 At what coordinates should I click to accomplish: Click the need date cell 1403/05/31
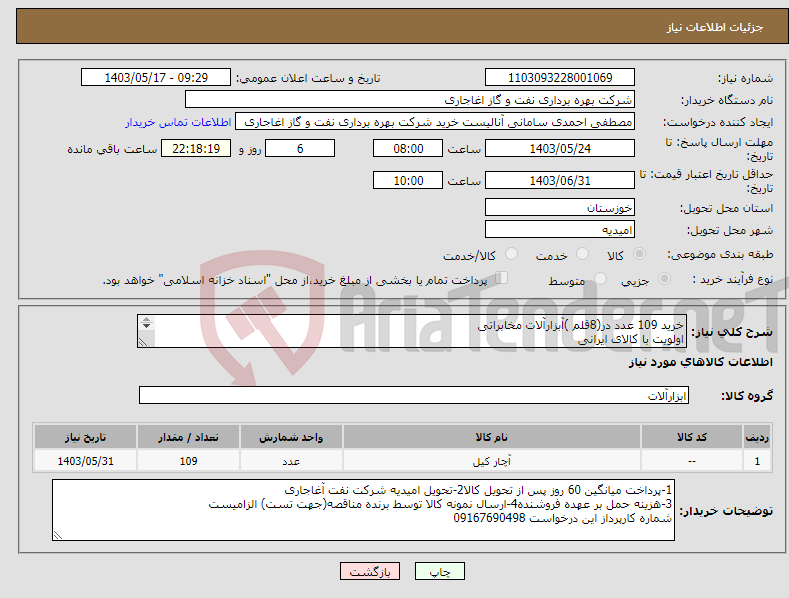tap(85, 461)
